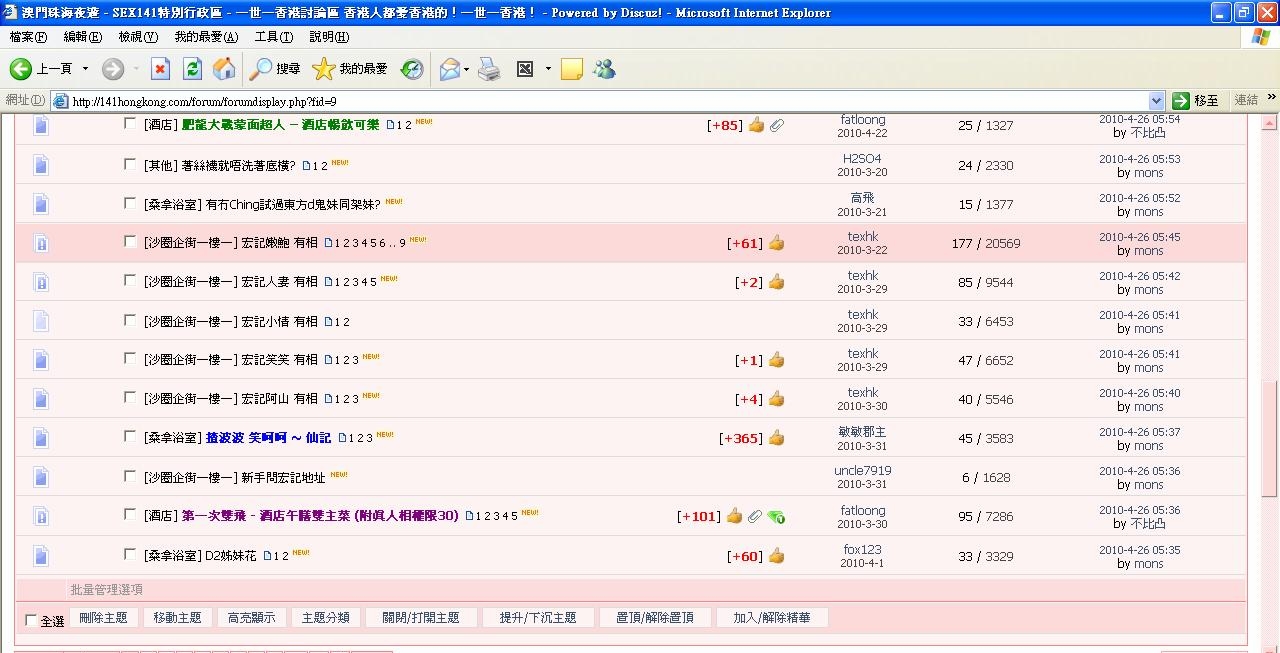Check the box for uncle7919's thread row
Screen dimensions: 1280x653
tap(130, 476)
